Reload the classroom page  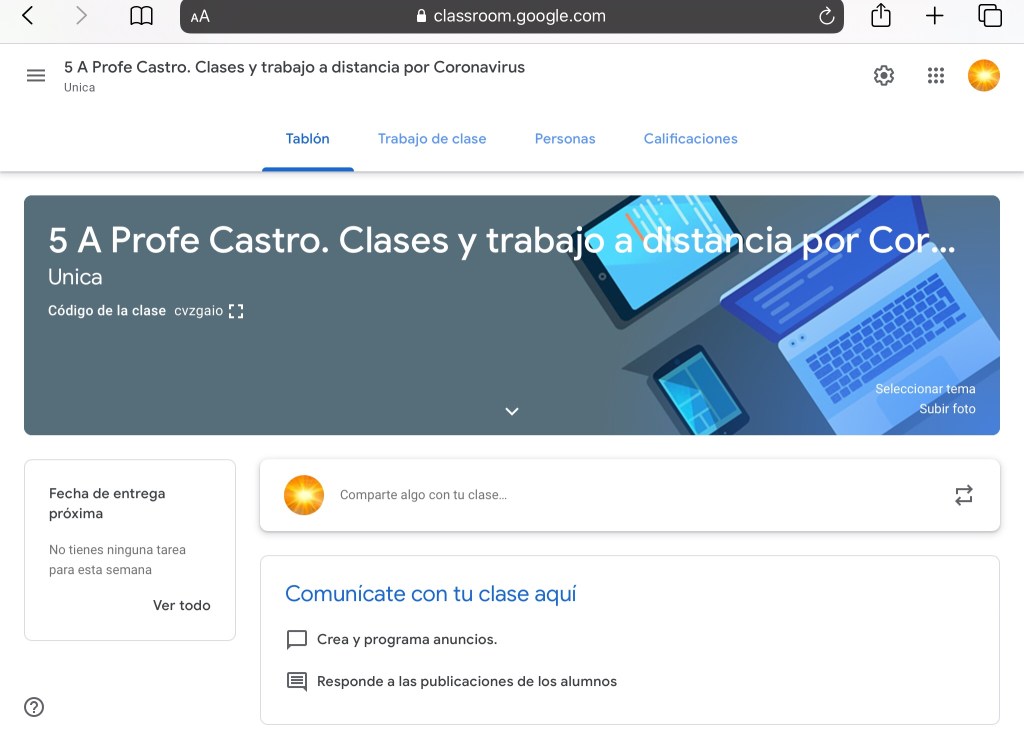point(826,16)
